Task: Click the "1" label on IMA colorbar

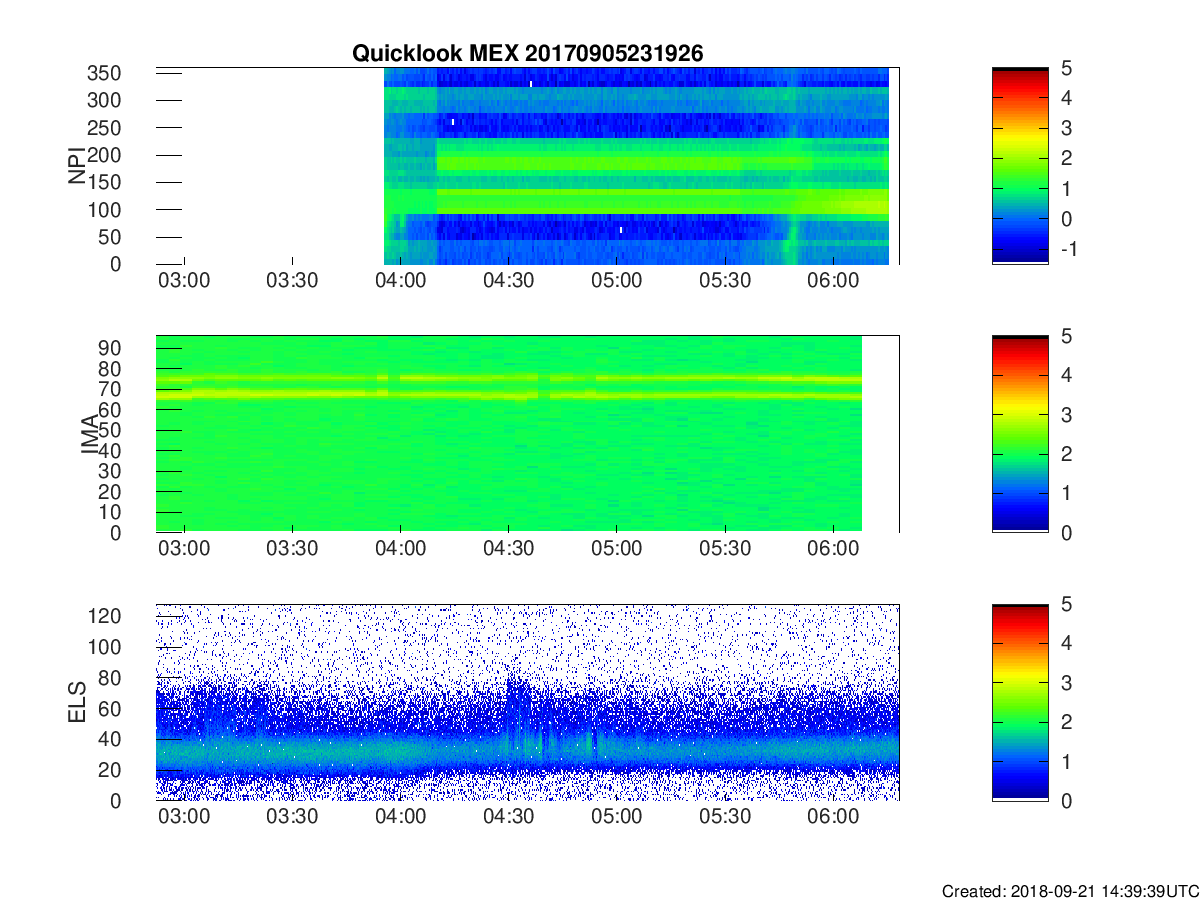Action: pyautogui.click(x=1065, y=493)
